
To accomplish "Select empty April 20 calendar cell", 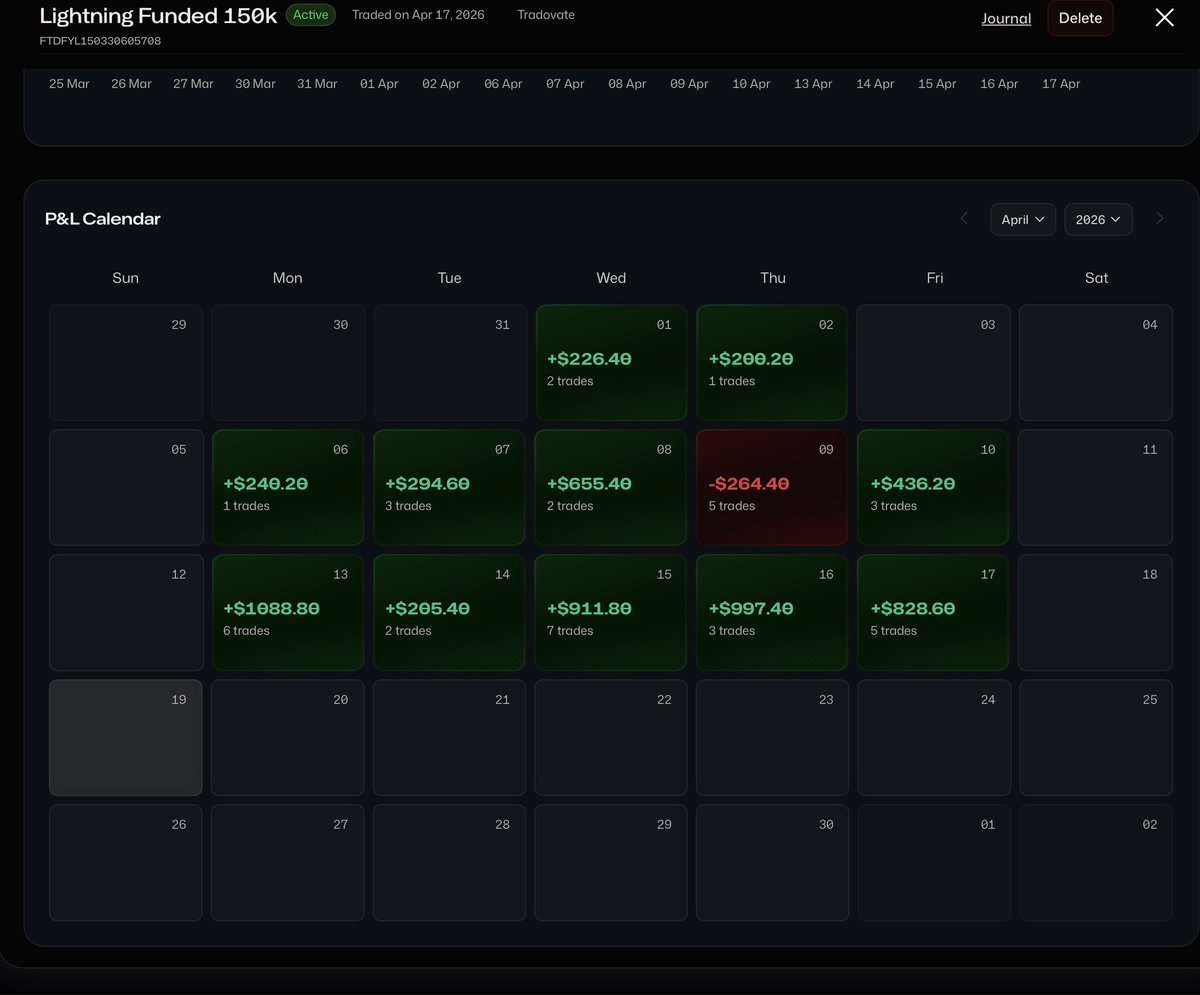I will tap(288, 738).
